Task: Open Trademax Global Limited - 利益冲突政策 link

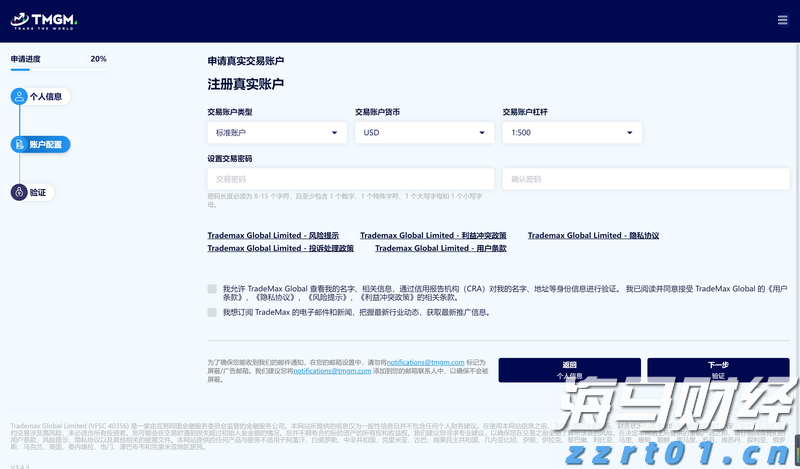Action: (433, 235)
